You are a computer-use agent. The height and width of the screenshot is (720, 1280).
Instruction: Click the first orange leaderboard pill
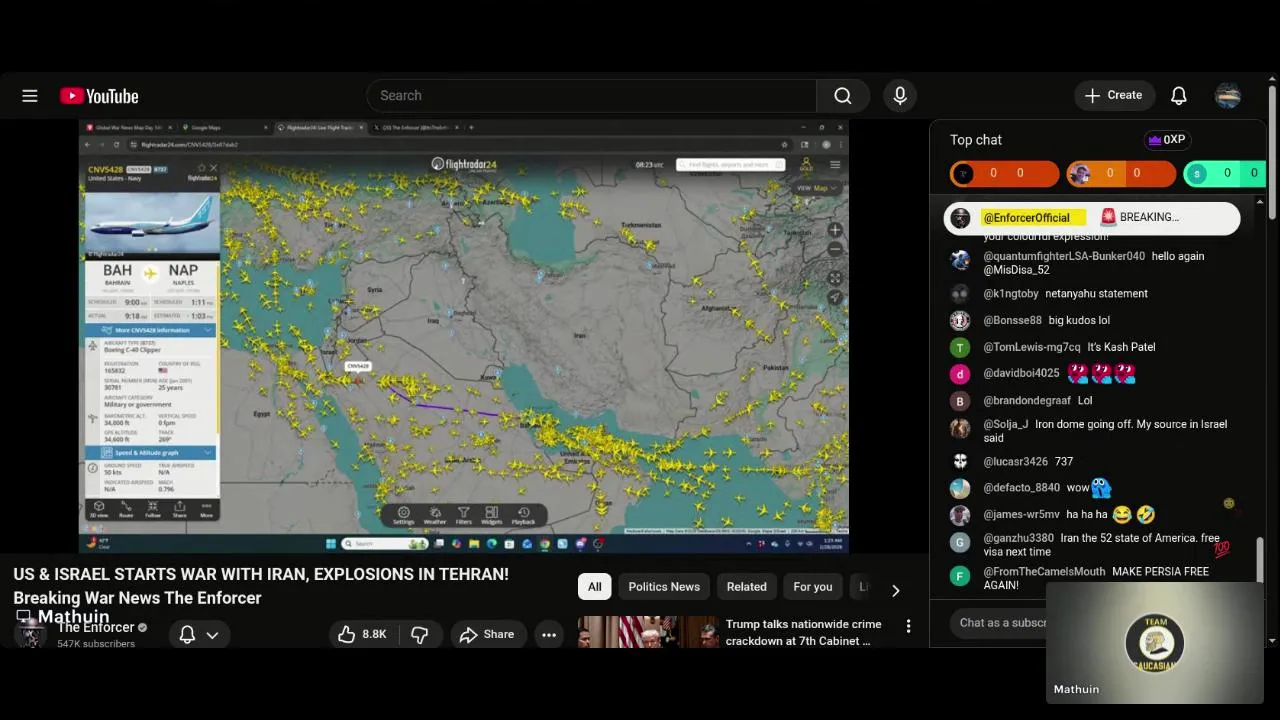[x=1004, y=174]
